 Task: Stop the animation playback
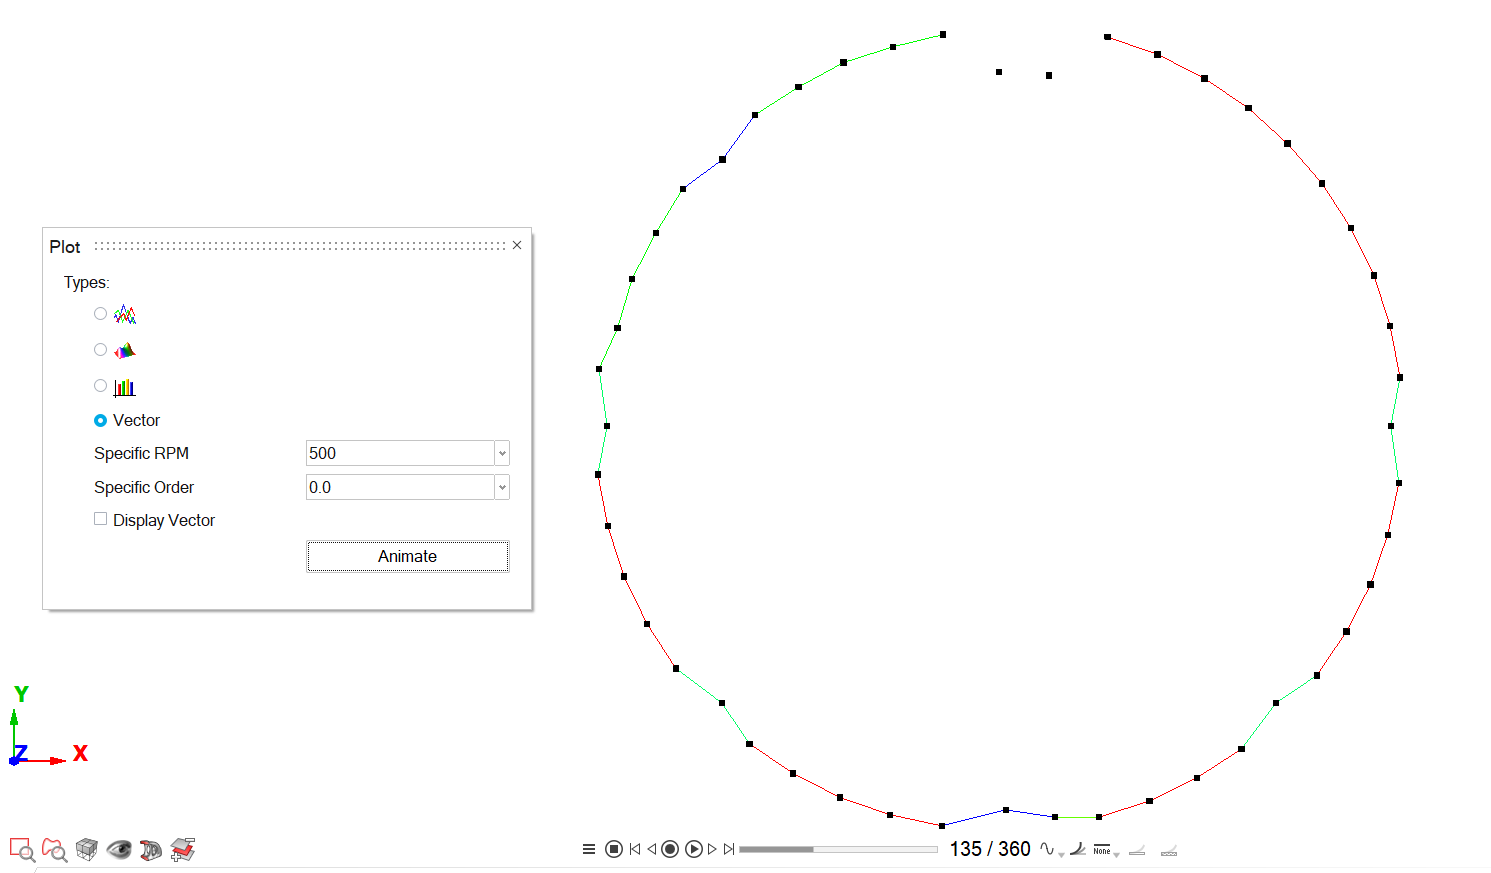tap(614, 849)
